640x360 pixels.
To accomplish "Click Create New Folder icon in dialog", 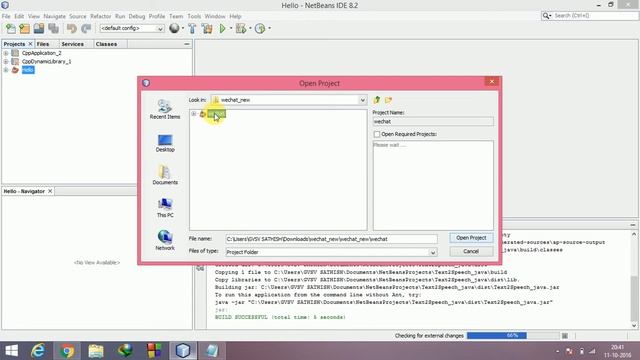I will coord(388,100).
